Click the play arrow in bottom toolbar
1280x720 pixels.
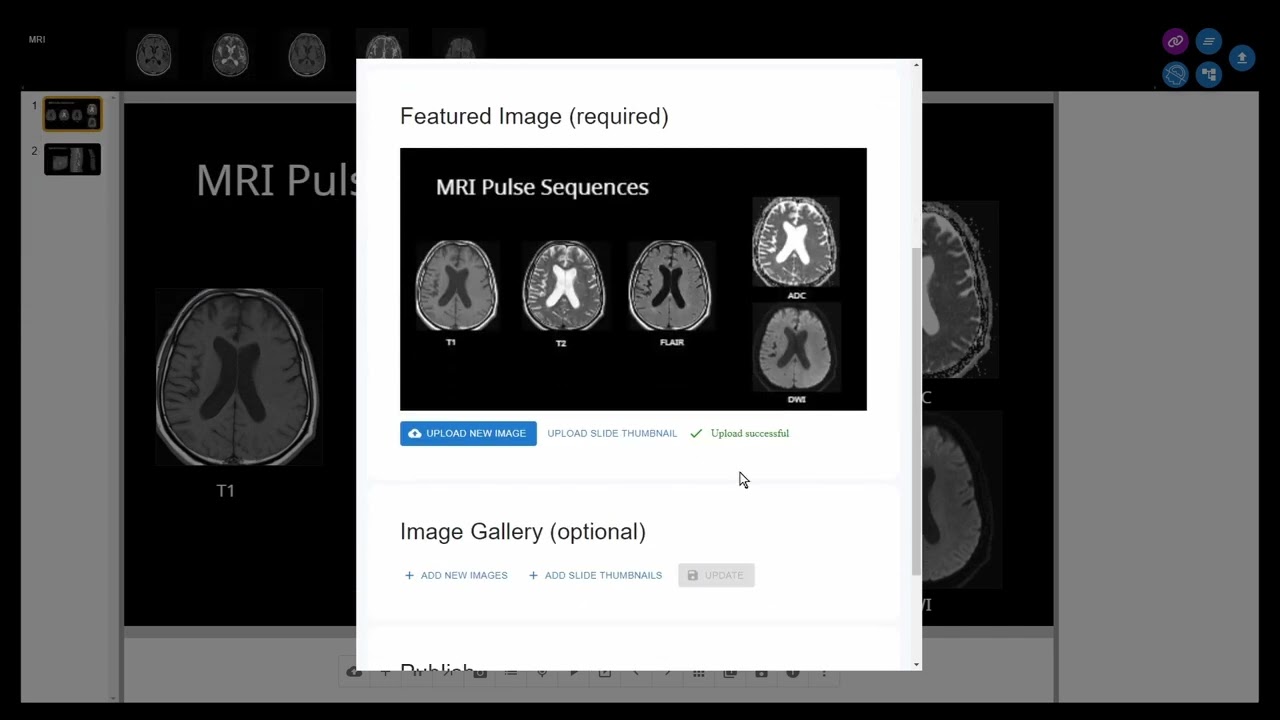(x=574, y=673)
